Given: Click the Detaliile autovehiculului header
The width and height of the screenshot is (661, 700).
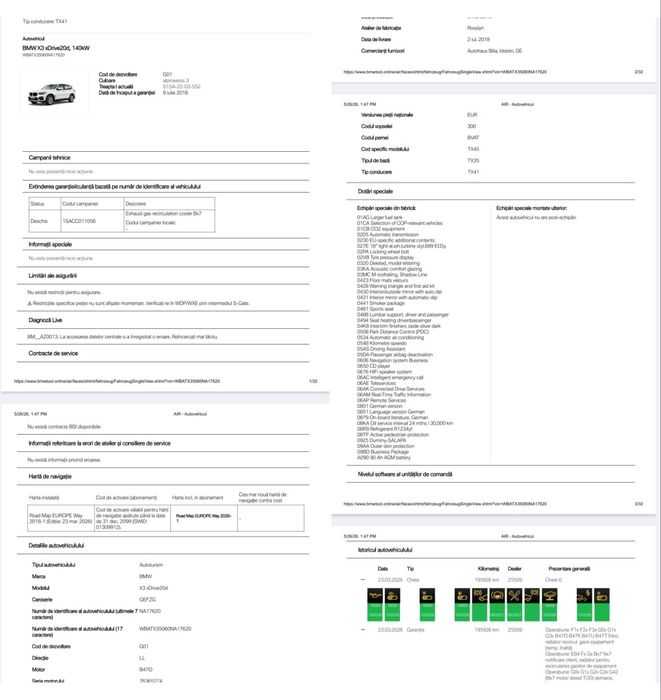Looking at the screenshot, I should tap(56, 546).
